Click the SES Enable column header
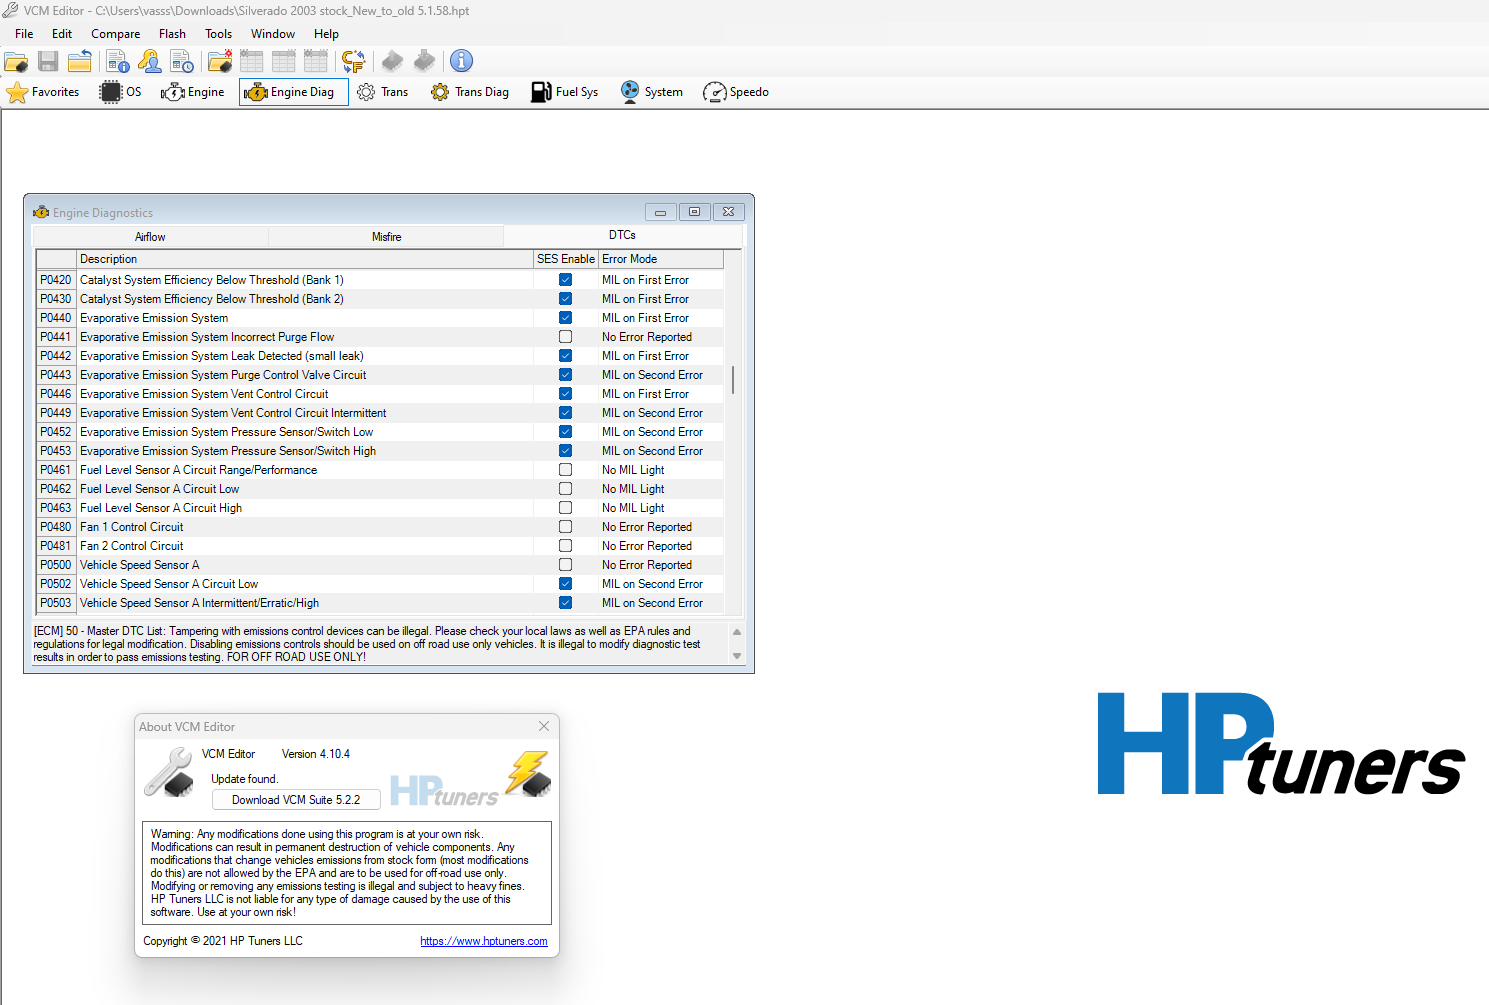The image size is (1489, 1005). pyautogui.click(x=566, y=259)
